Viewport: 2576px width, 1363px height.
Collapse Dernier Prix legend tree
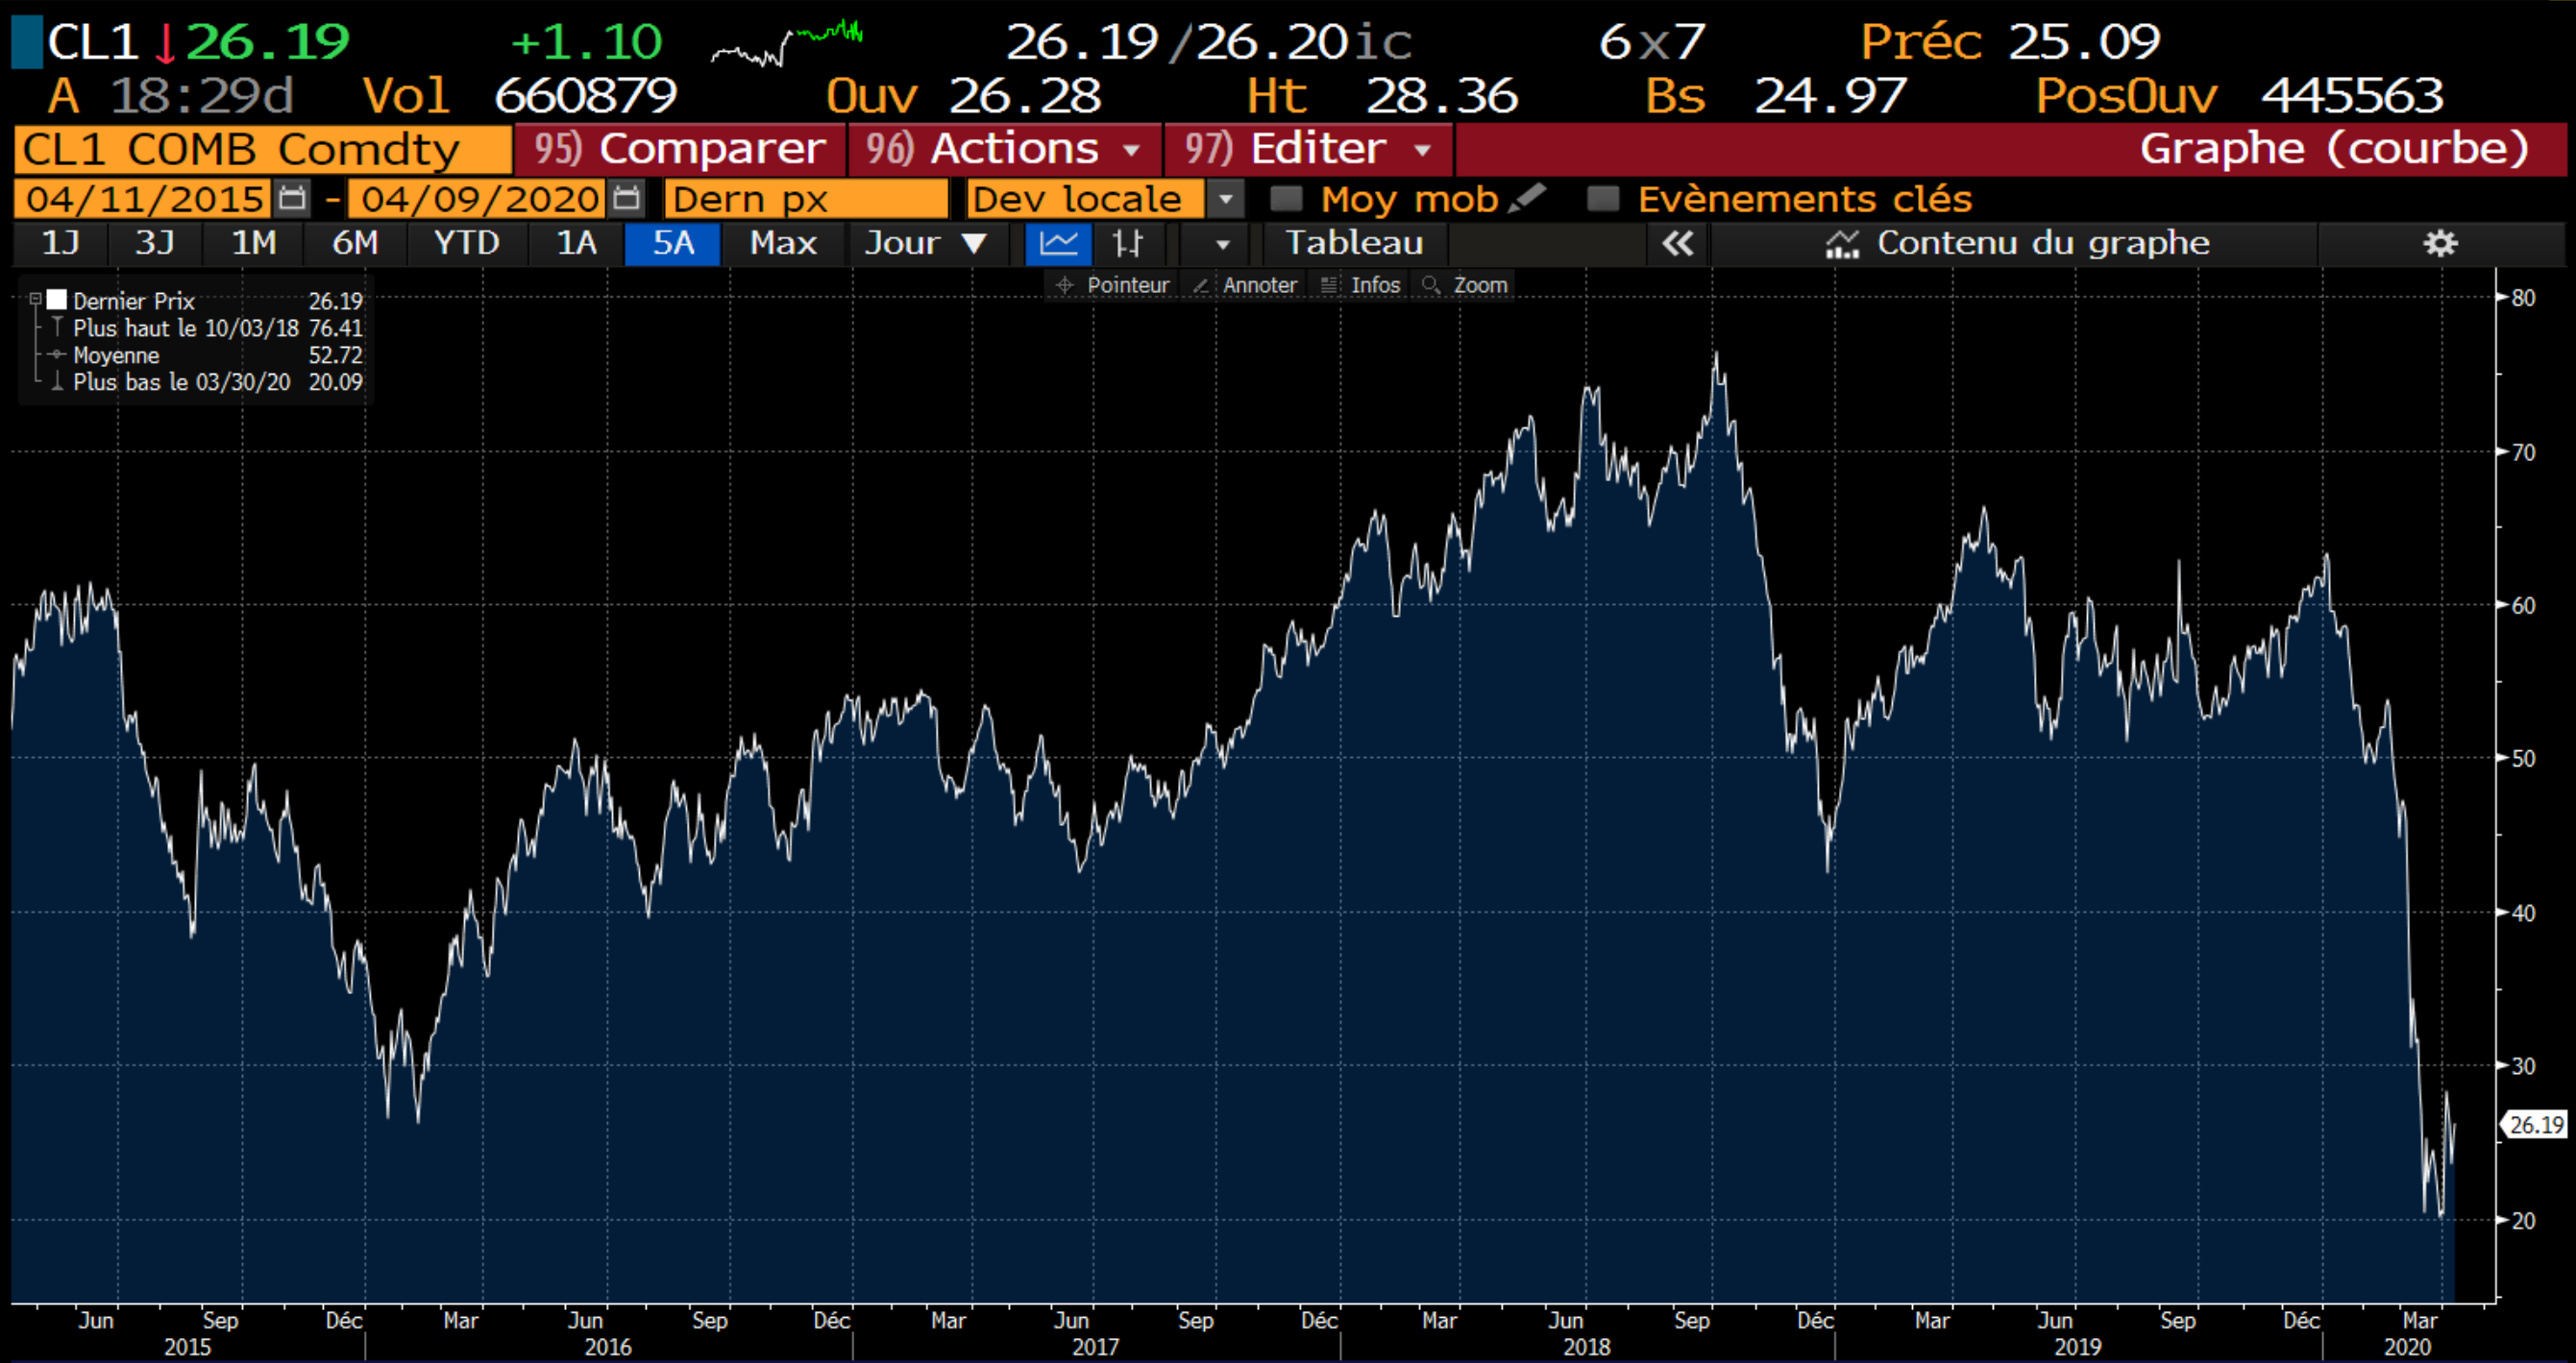[x=35, y=299]
